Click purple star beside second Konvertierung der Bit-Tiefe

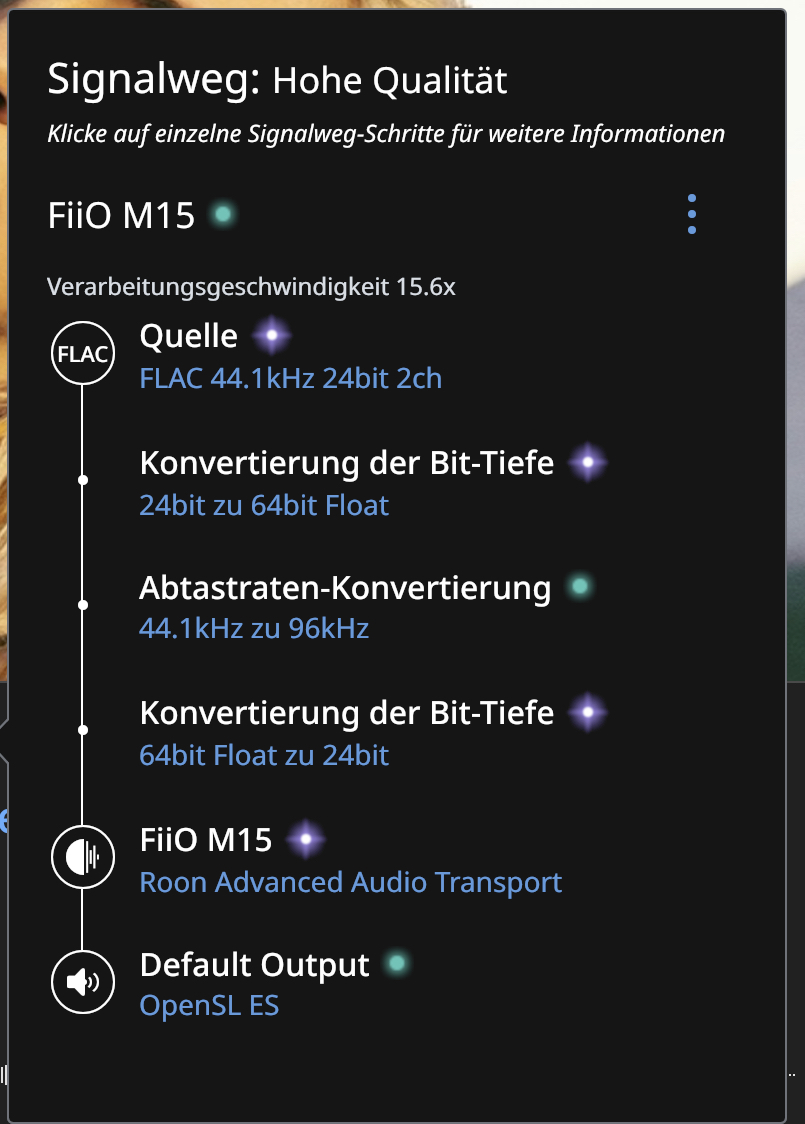[x=588, y=712]
